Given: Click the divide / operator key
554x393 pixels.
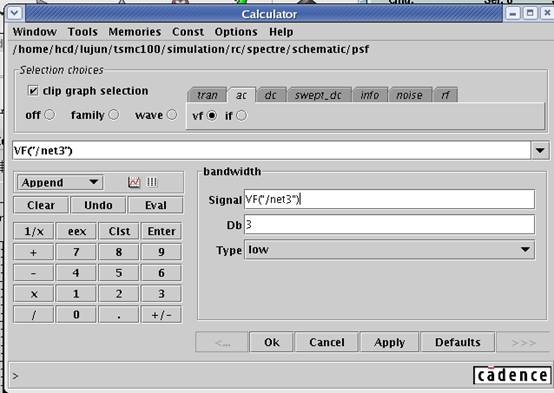Looking at the screenshot, I should tap(34, 315).
